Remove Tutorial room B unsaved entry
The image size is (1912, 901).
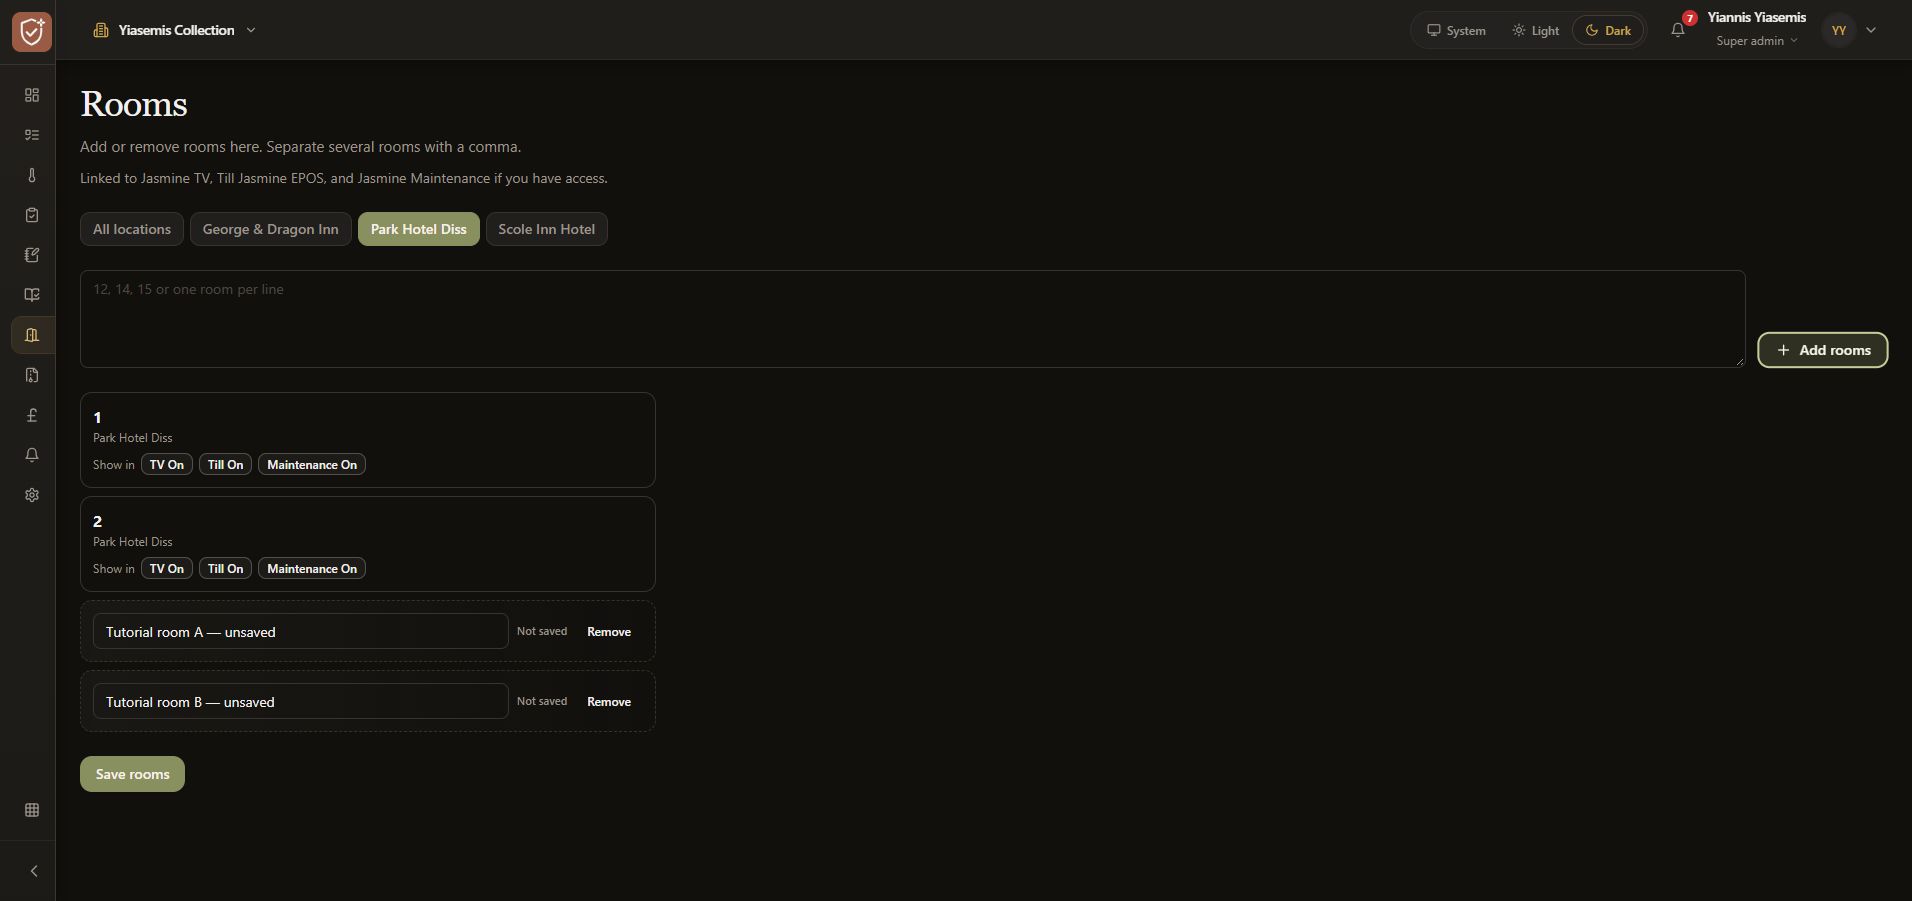(609, 702)
